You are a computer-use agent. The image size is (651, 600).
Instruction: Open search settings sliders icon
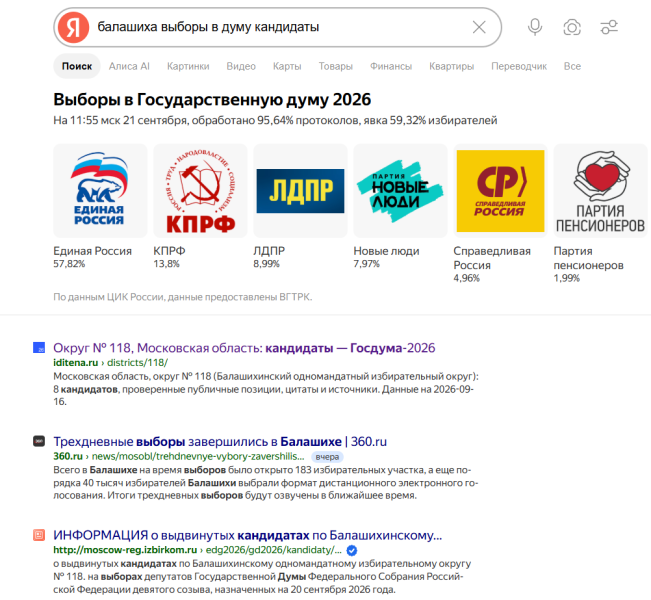[609, 27]
